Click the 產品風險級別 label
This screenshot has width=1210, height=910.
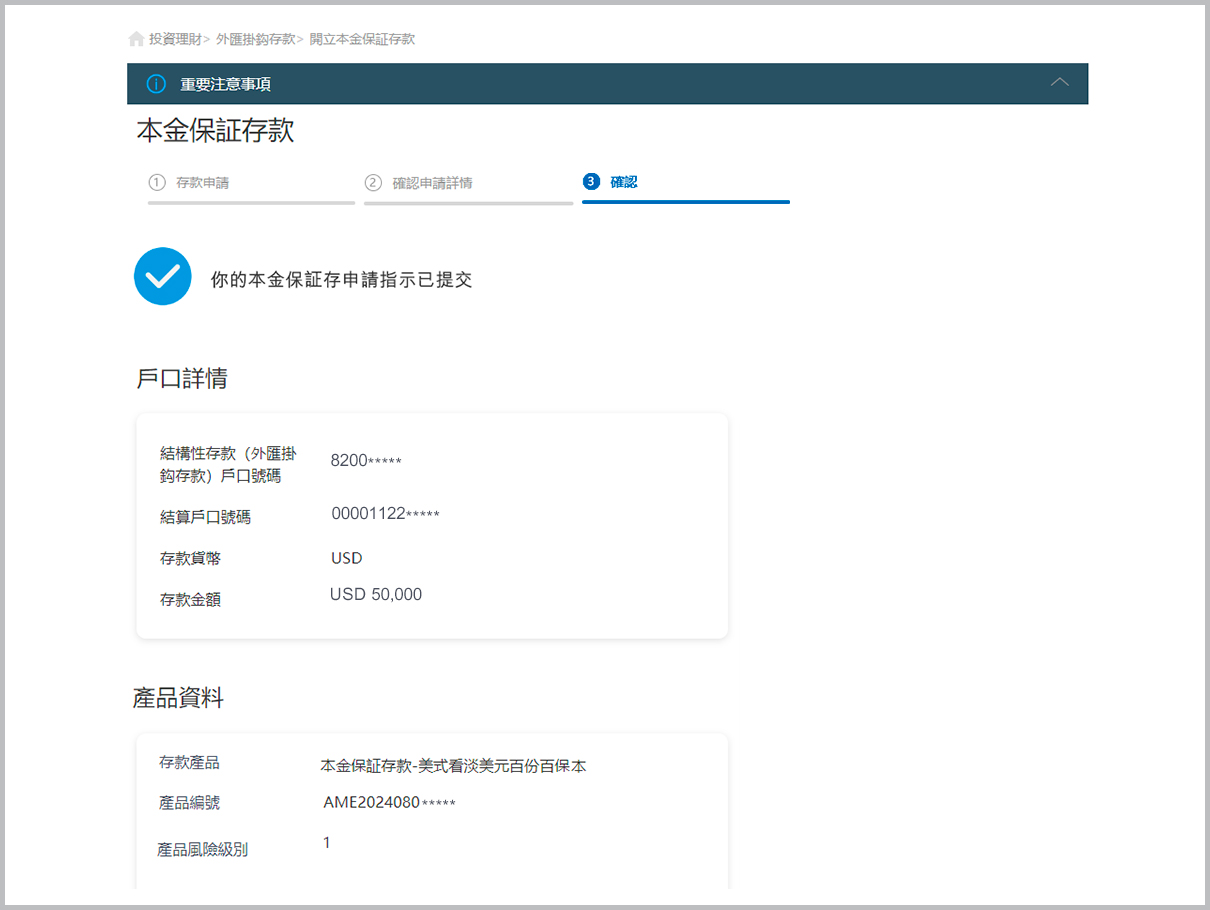(x=203, y=850)
